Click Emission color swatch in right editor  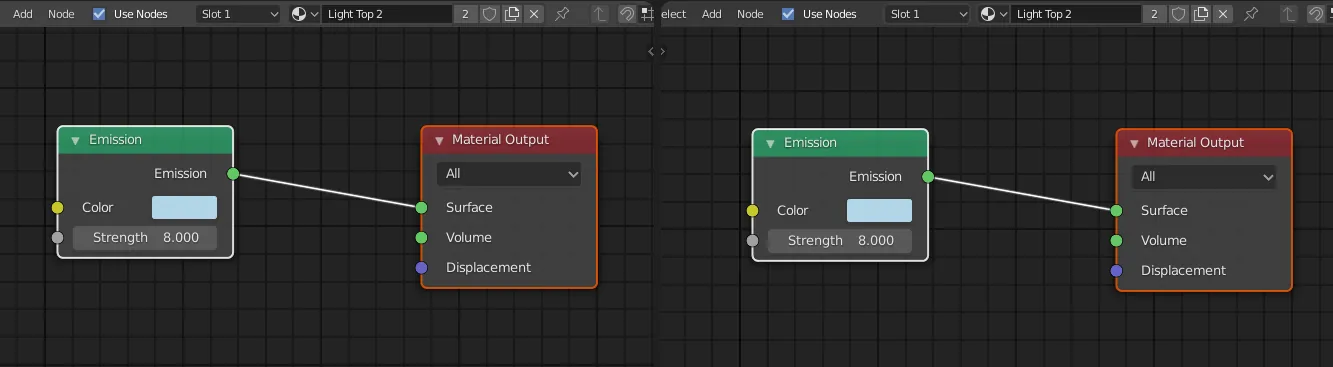[x=879, y=210]
